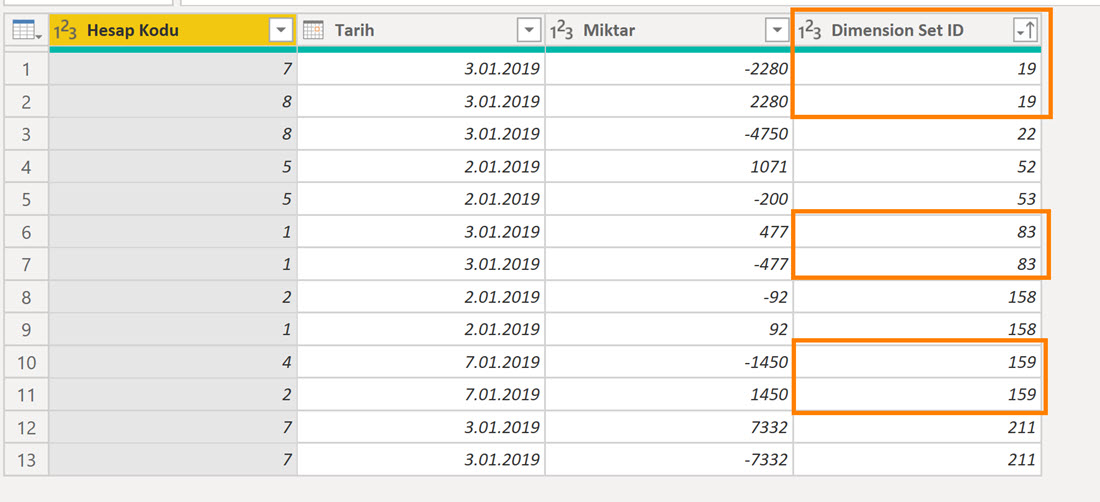Viewport: 1100px width, 502px height.
Task: Click the date type icon of Tarih column
Action: (x=313, y=30)
